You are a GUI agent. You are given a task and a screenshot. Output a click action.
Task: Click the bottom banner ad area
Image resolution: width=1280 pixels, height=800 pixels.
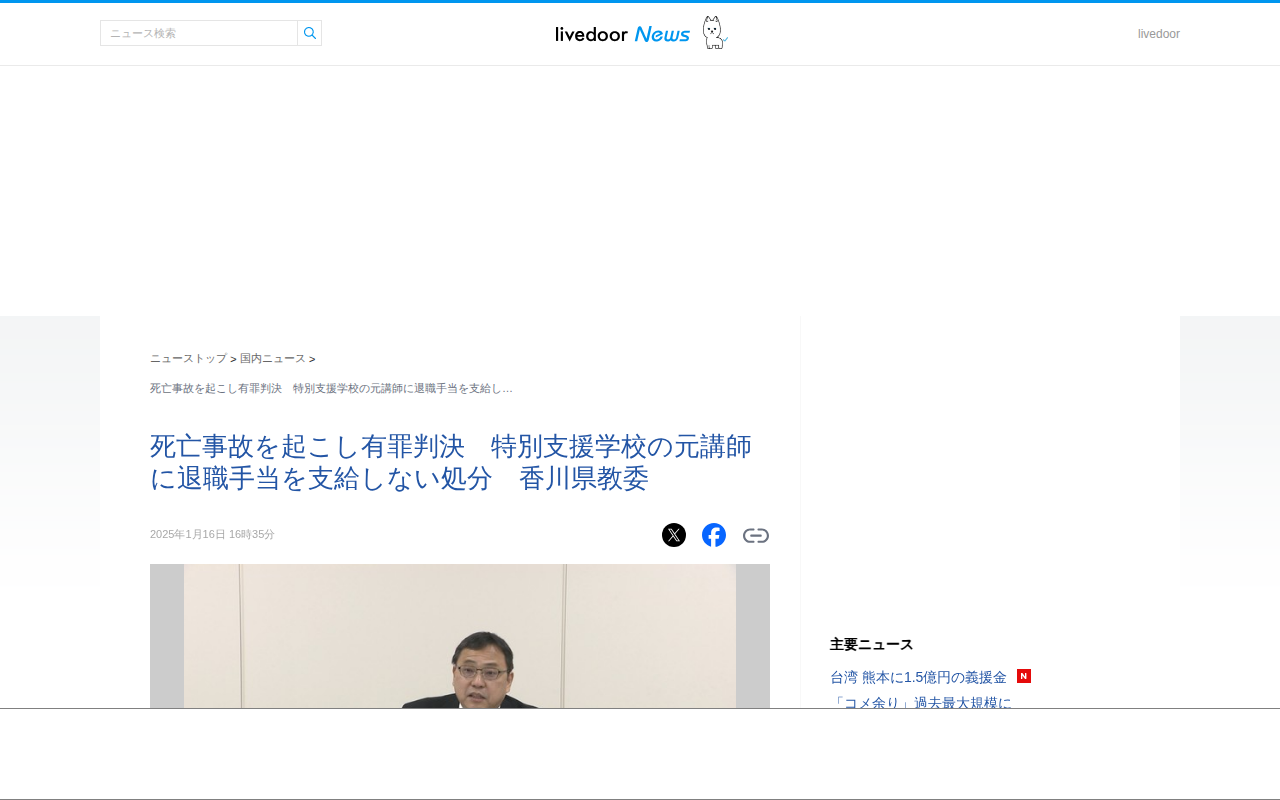coord(640,754)
